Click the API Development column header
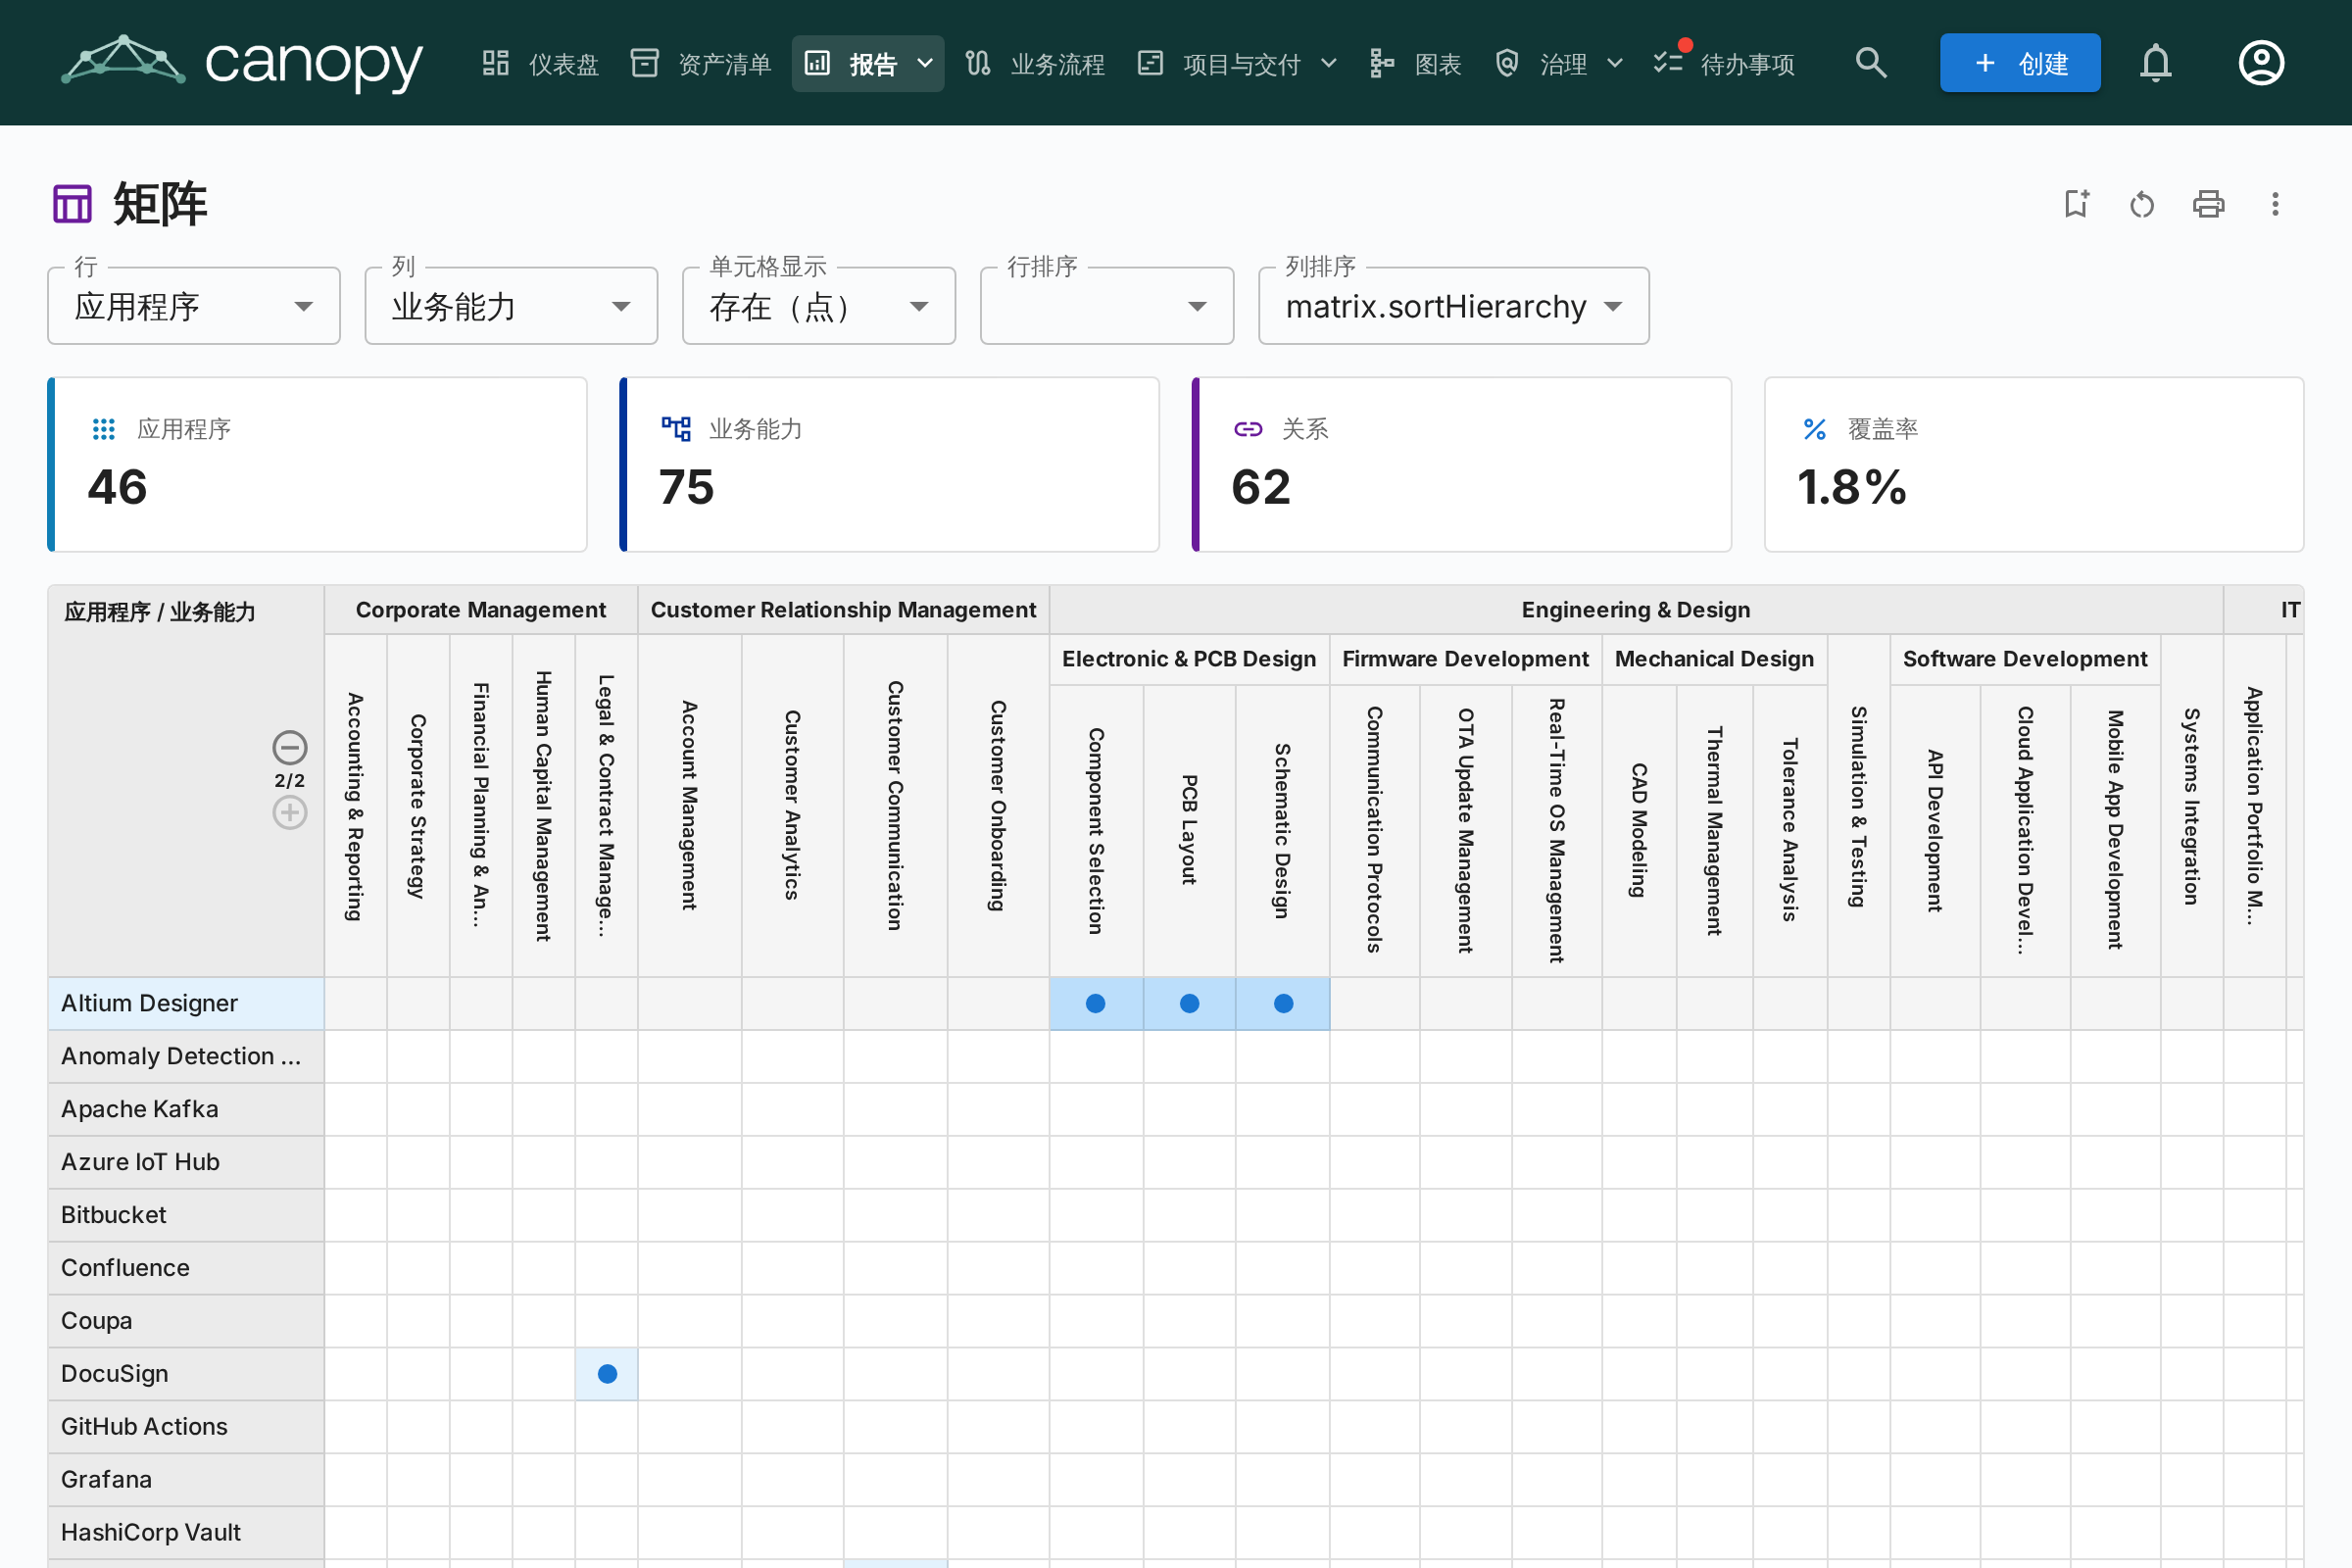The height and width of the screenshot is (1568, 2352). 1935,831
